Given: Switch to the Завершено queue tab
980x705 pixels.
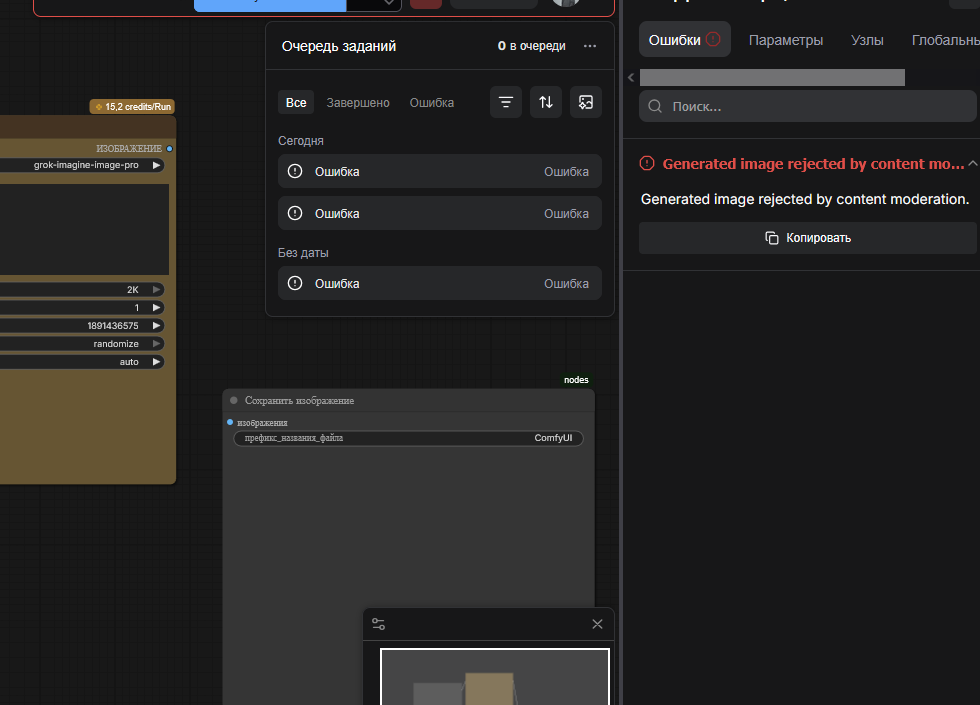Looking at the screenshot, I should (358, 102).
